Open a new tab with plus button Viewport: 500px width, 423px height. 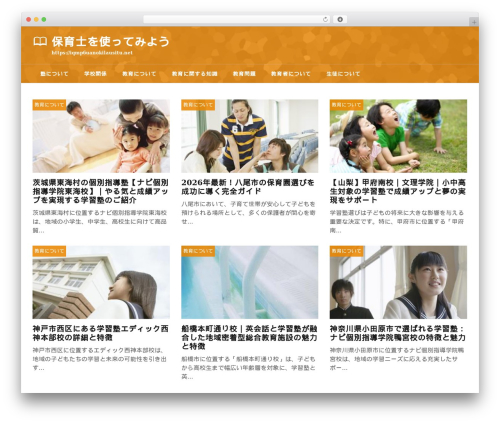(474, 22)
